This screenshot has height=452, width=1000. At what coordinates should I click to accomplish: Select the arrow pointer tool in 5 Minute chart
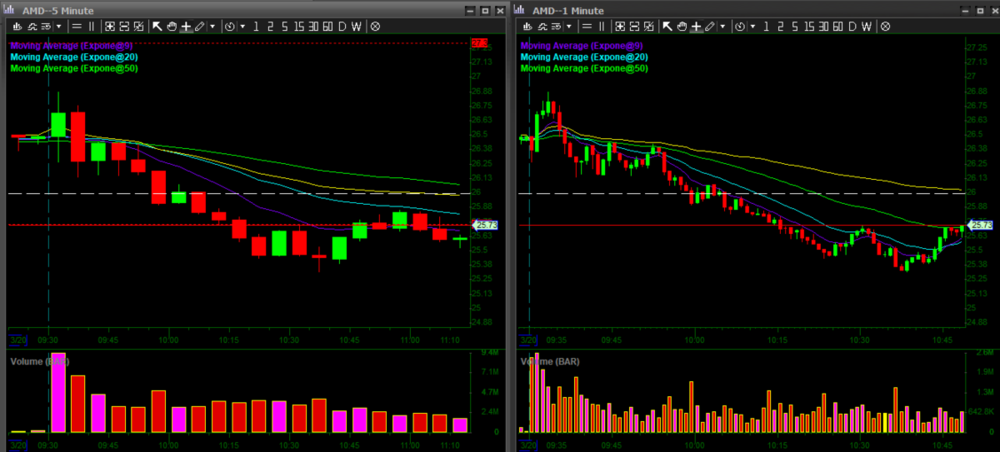click(x=157, y=27)
